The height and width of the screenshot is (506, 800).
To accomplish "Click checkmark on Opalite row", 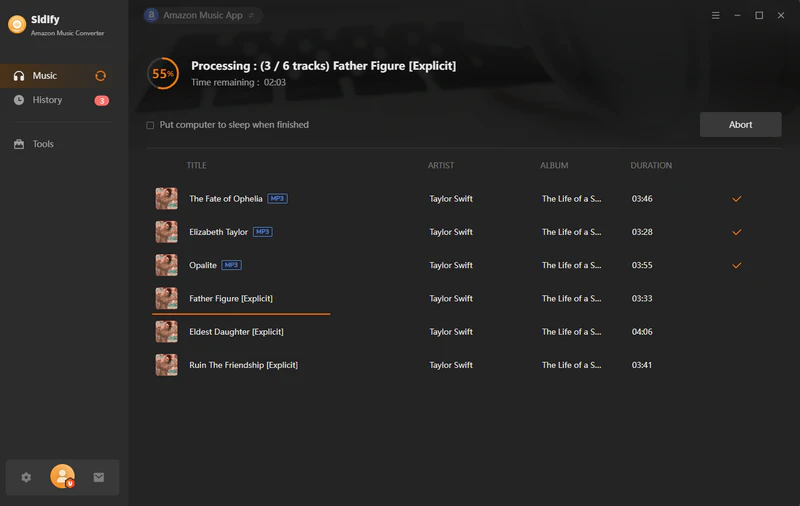I will (737, 265).
